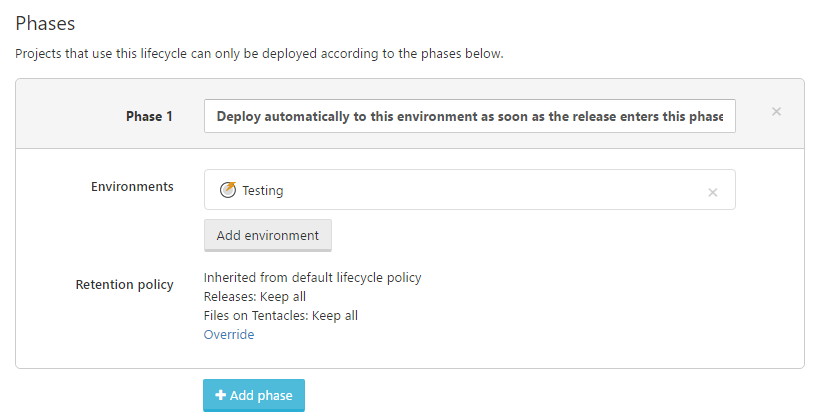The width and height of the screenshot is (840, 420).
Task: Remove Phase 1 using the header X icon
Action: point(776,112)
